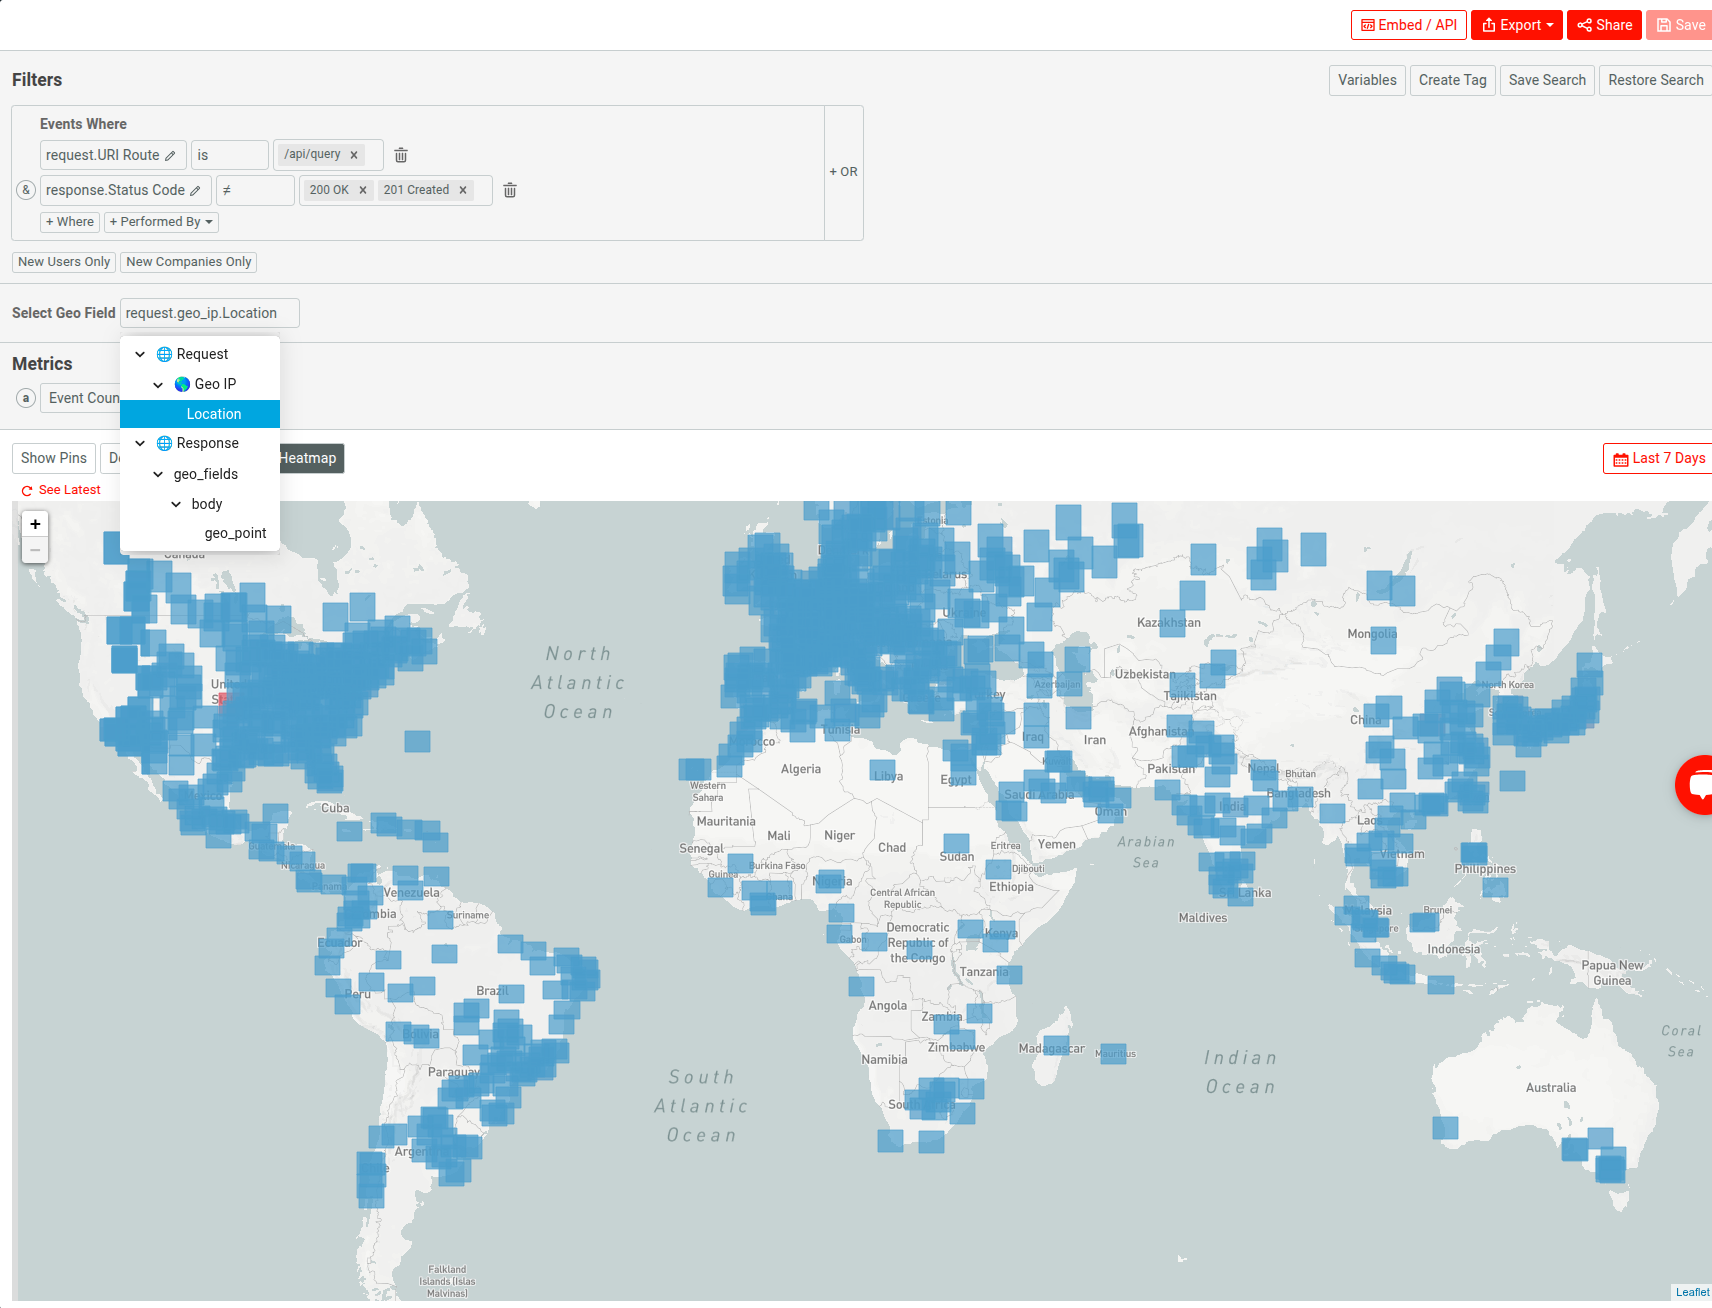Viewport: 1712px width, 1308px height.
Task: Open the Variables dialog
Action: tap(1366, 80)
